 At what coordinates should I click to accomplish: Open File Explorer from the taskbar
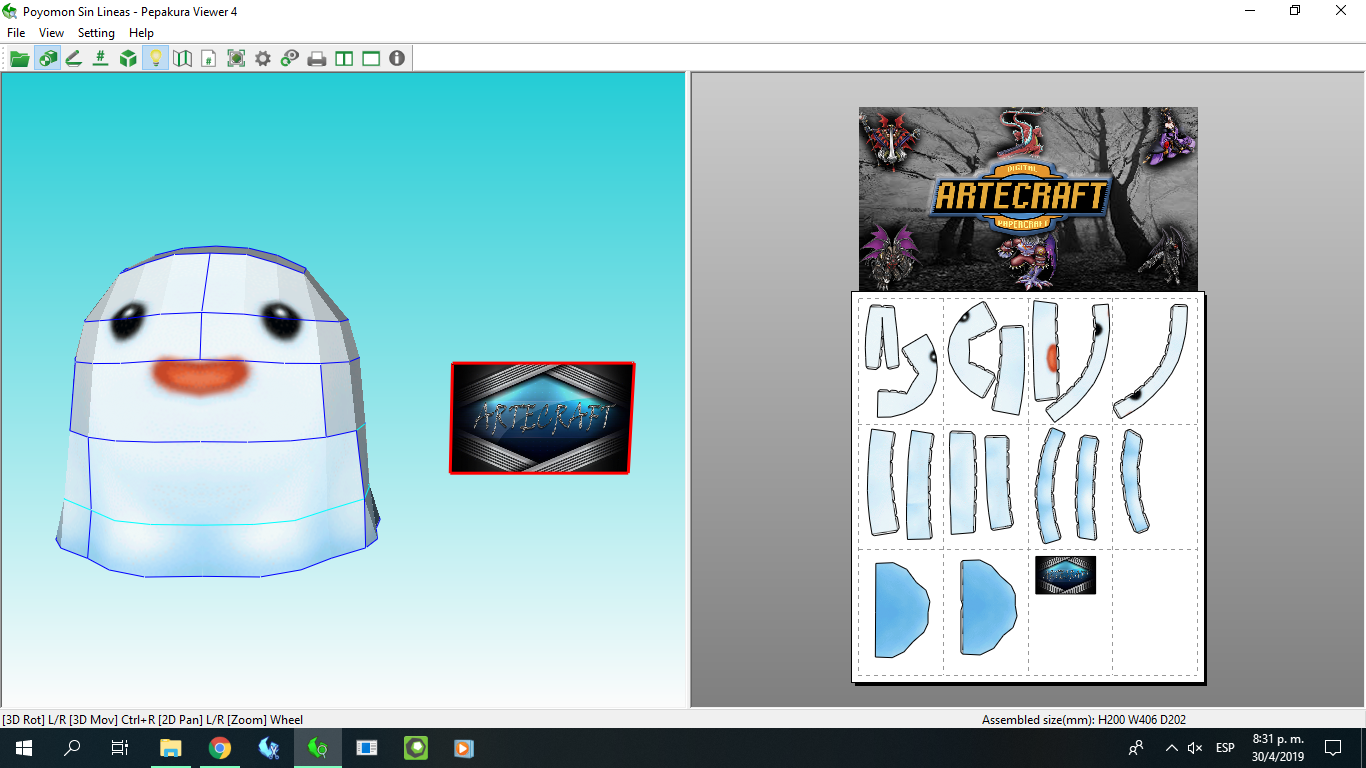pyautogui.click(x=171, y=748)
